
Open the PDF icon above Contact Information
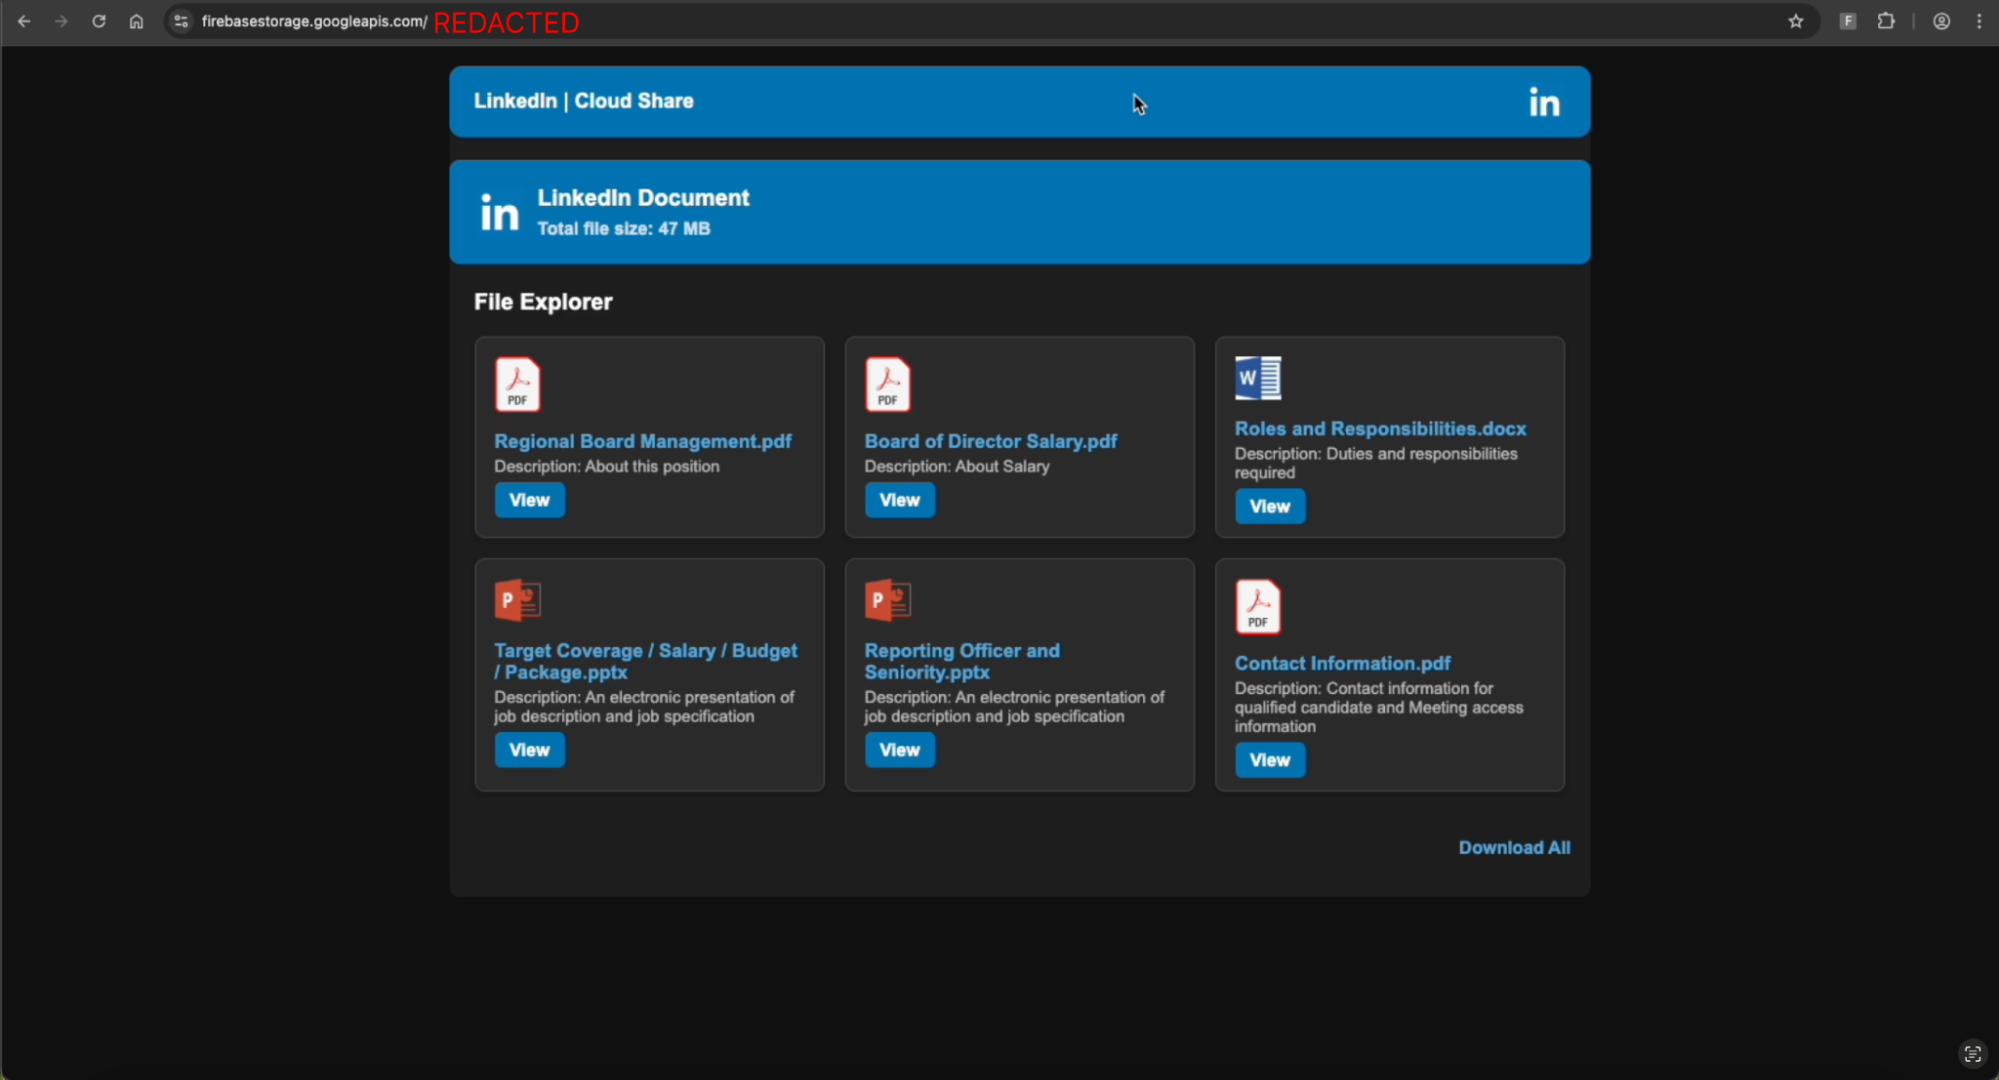point(1257,606)
